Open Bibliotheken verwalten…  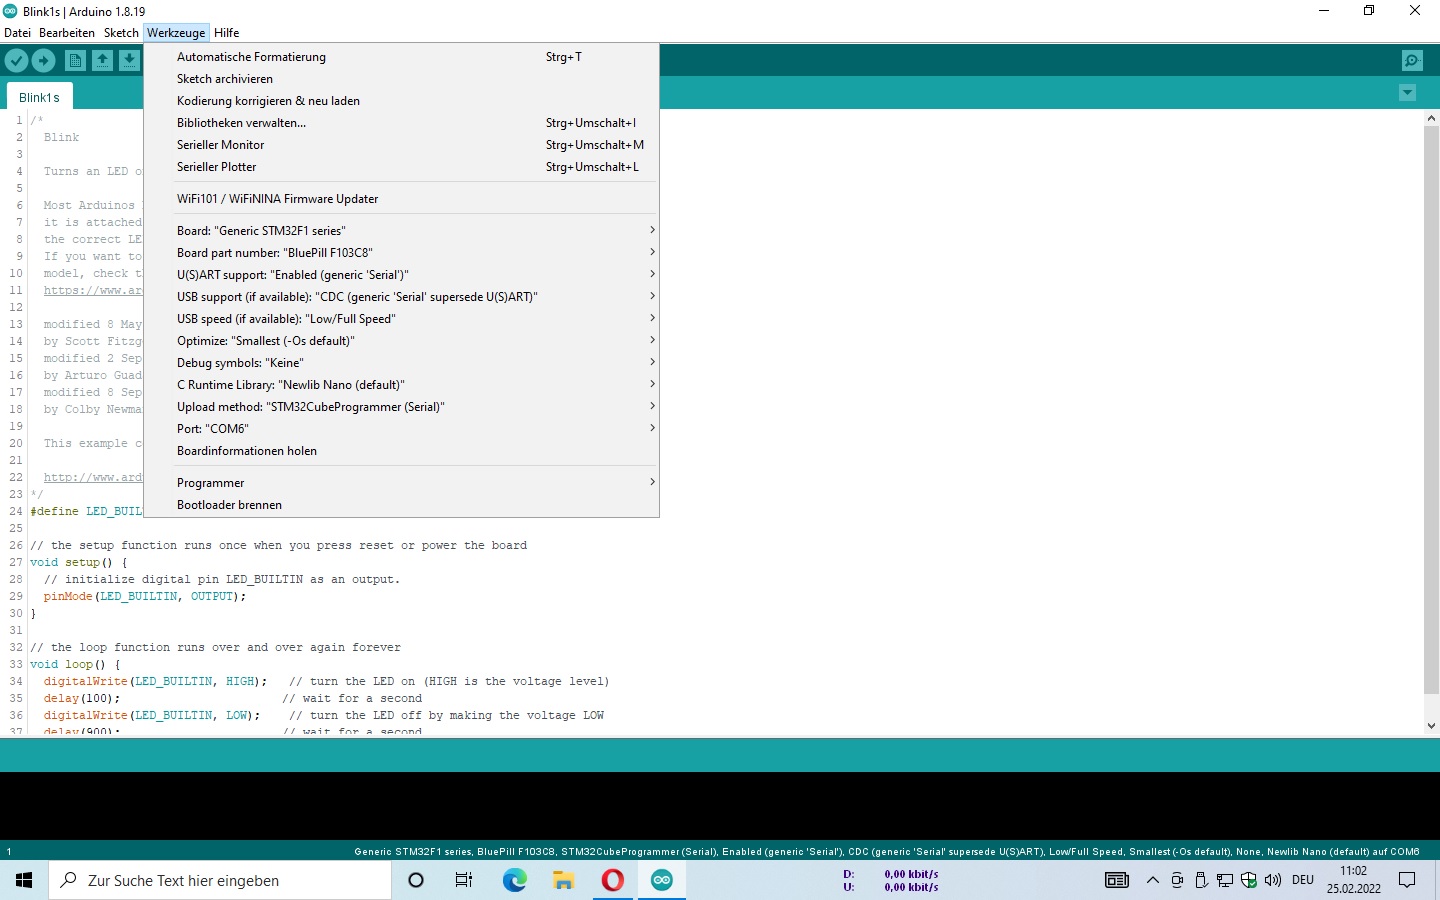click(x=401, y=123)
